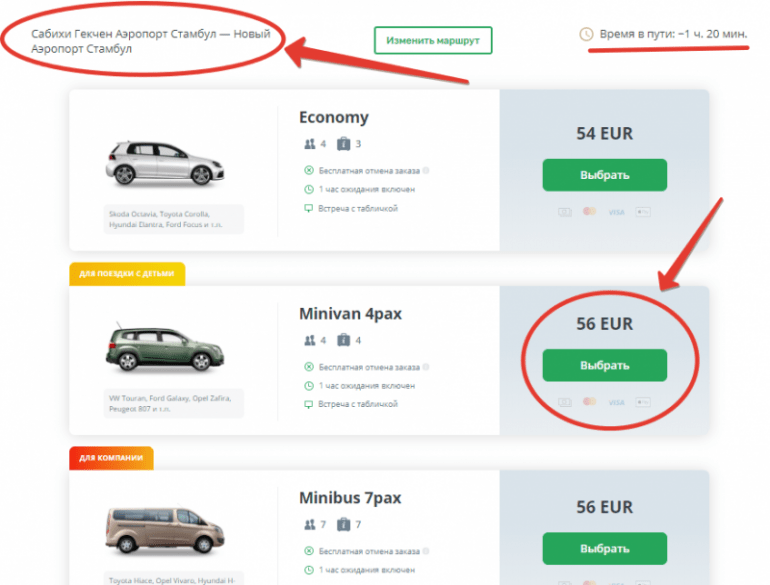Pick the Minibus 7pax Выбрать button
Screen dimensions: 770x585
coord(605,548)
